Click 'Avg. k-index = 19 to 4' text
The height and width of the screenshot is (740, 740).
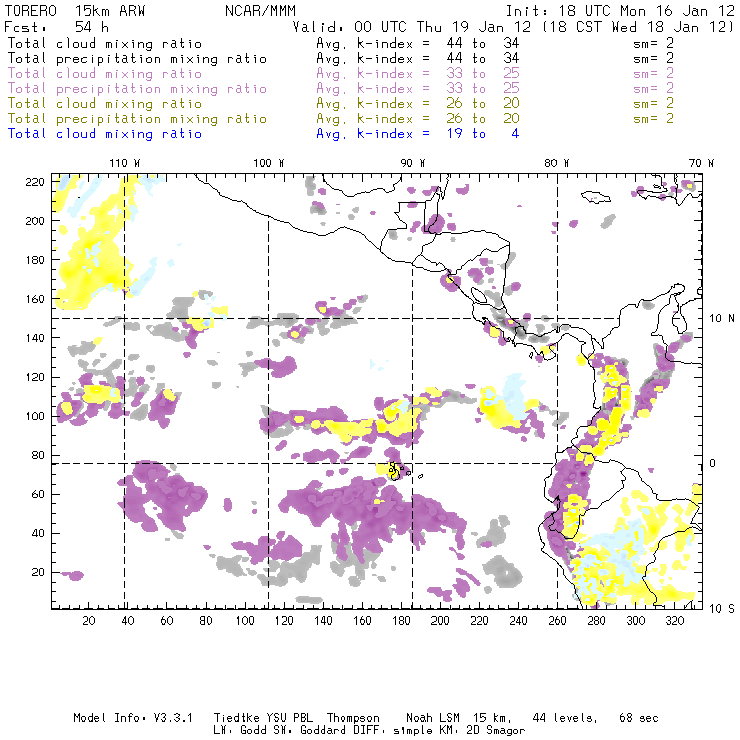pos(417,134)
